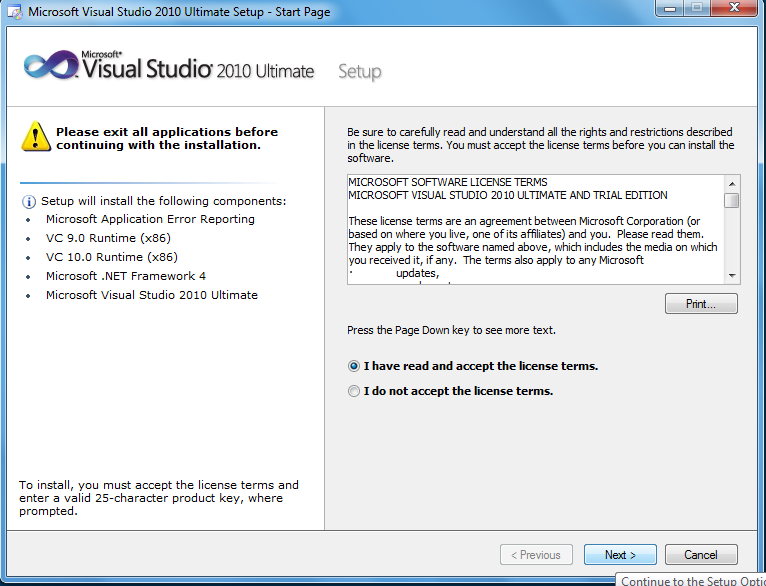Minimize the setup window
Viewport: 766px width, 586px height.
pyautogui.click(x=671, y=8)
